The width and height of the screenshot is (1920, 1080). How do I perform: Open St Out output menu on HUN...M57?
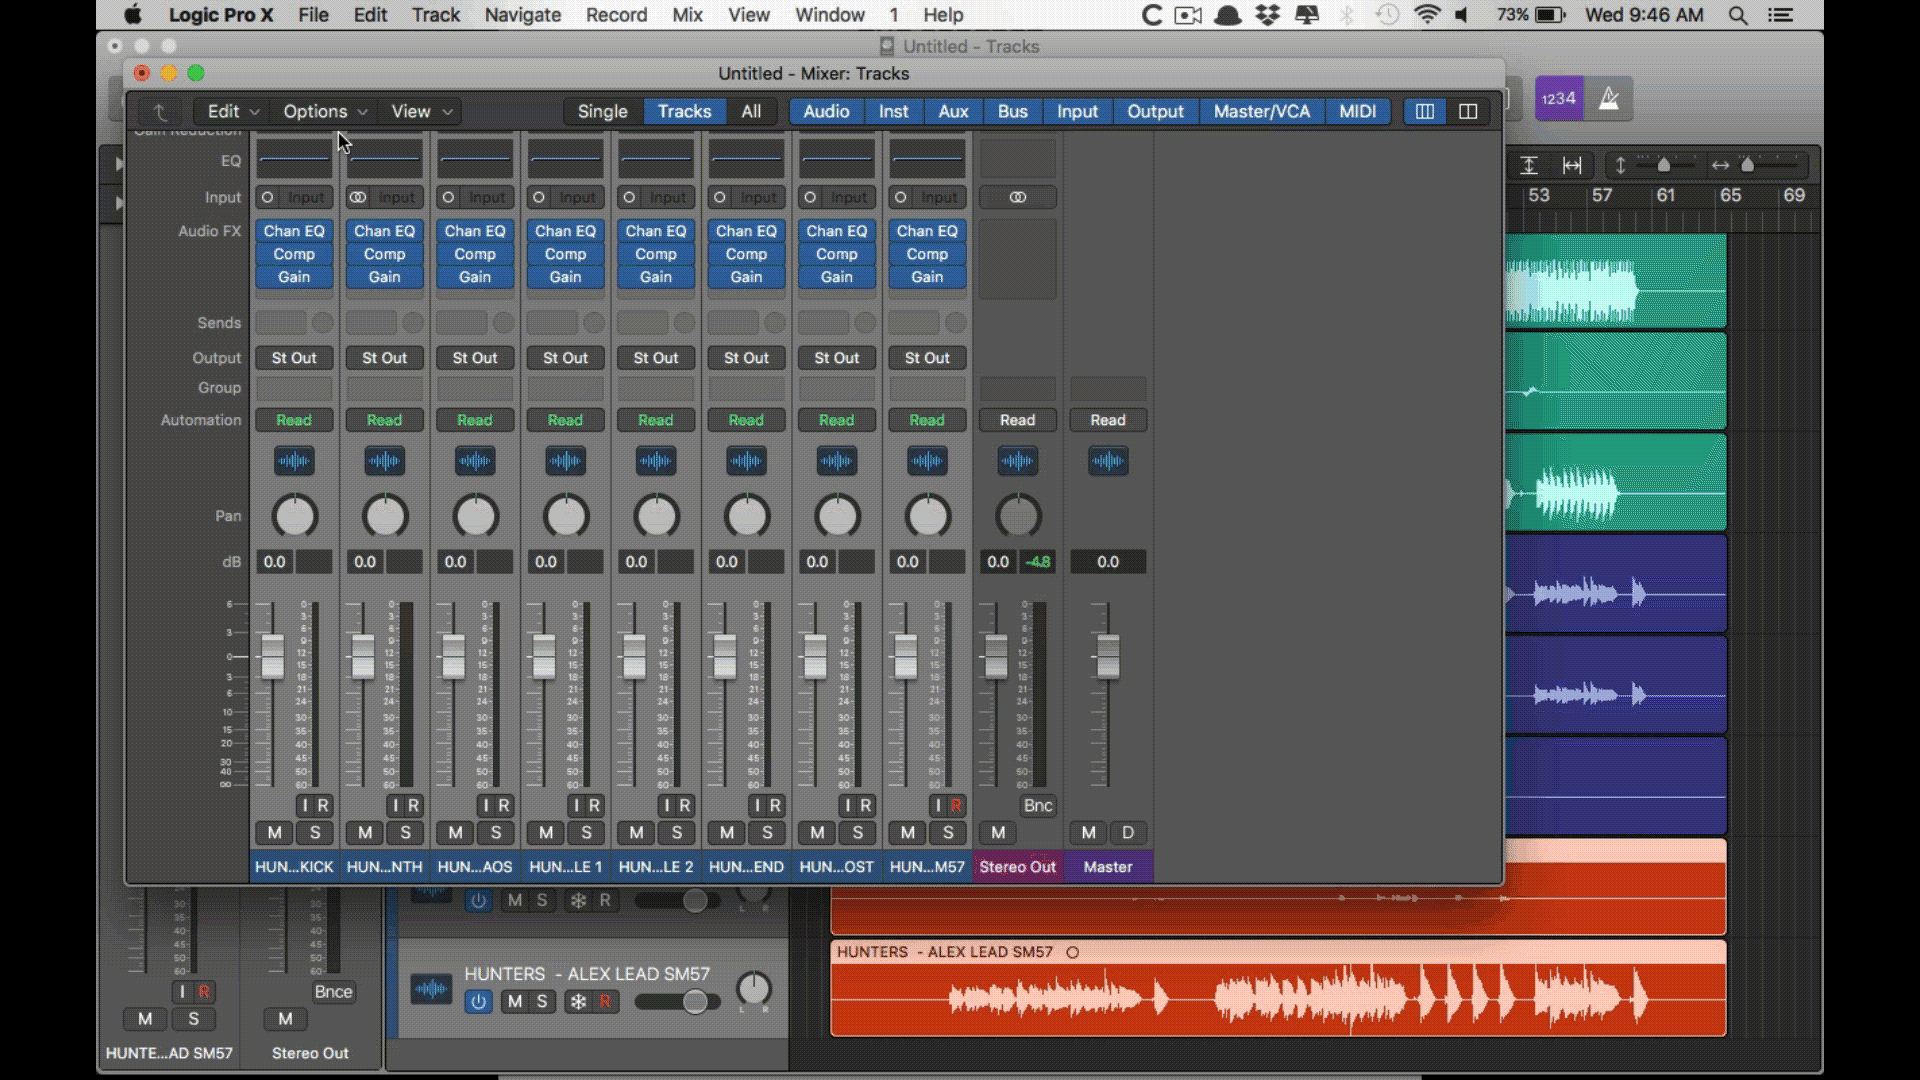pyautogui.click(x=927, y=358)
